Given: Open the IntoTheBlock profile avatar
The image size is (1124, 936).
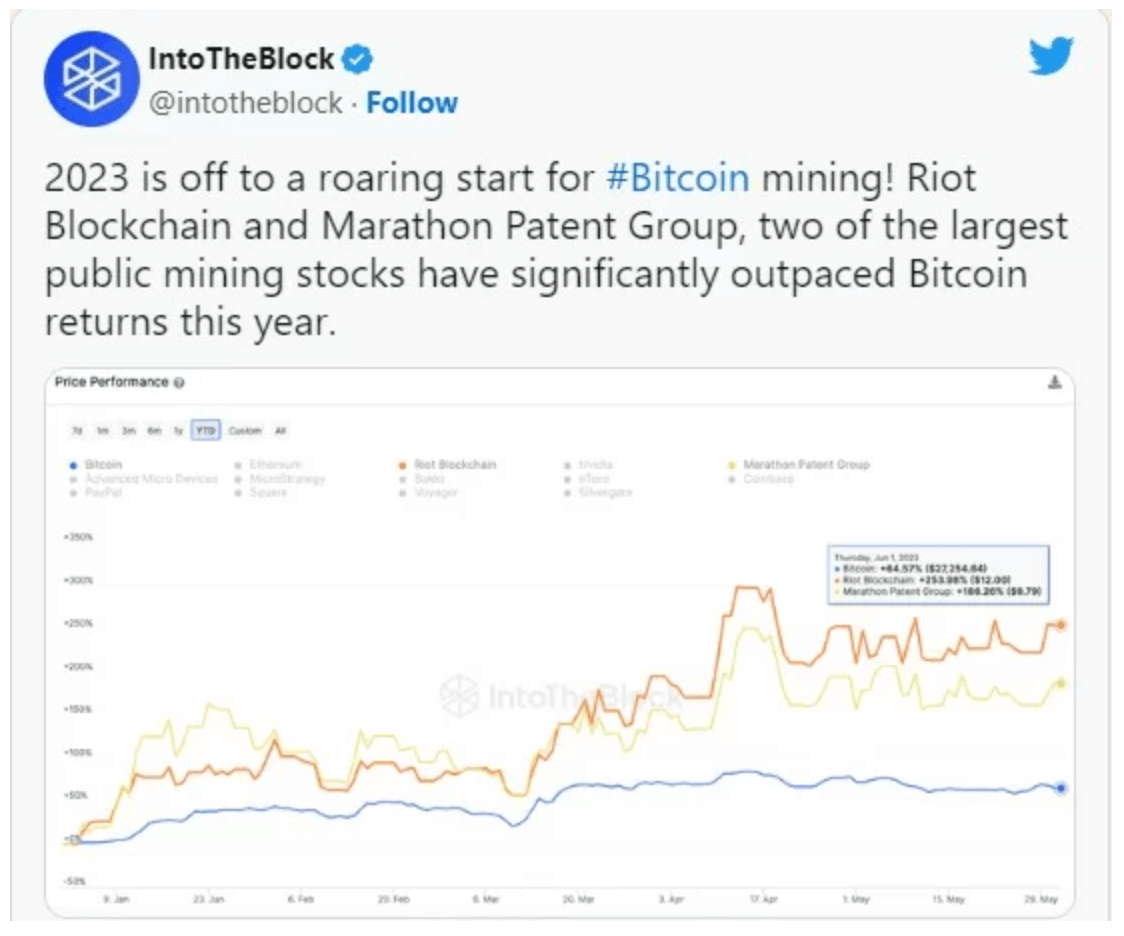Looking at the screenshot, I should coord(92,79).
